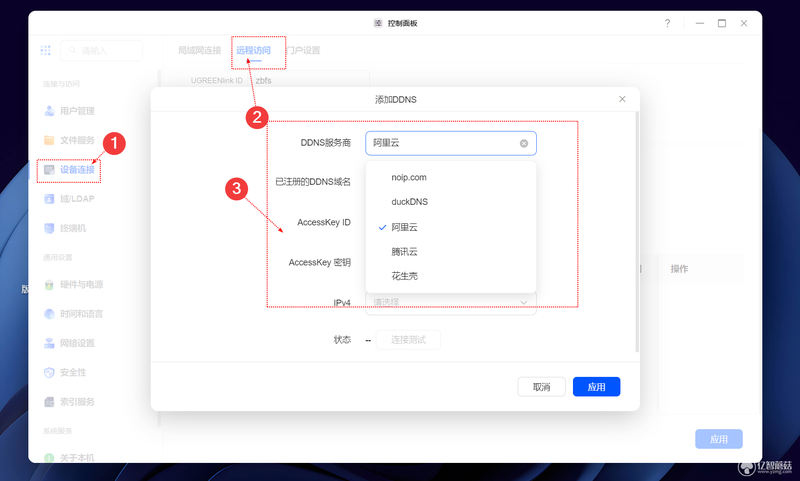The width and height of the screenshot is (800, 481).
Task: Click the UGREENlink ID field zbfs
Action: click(x=310, y=81)
